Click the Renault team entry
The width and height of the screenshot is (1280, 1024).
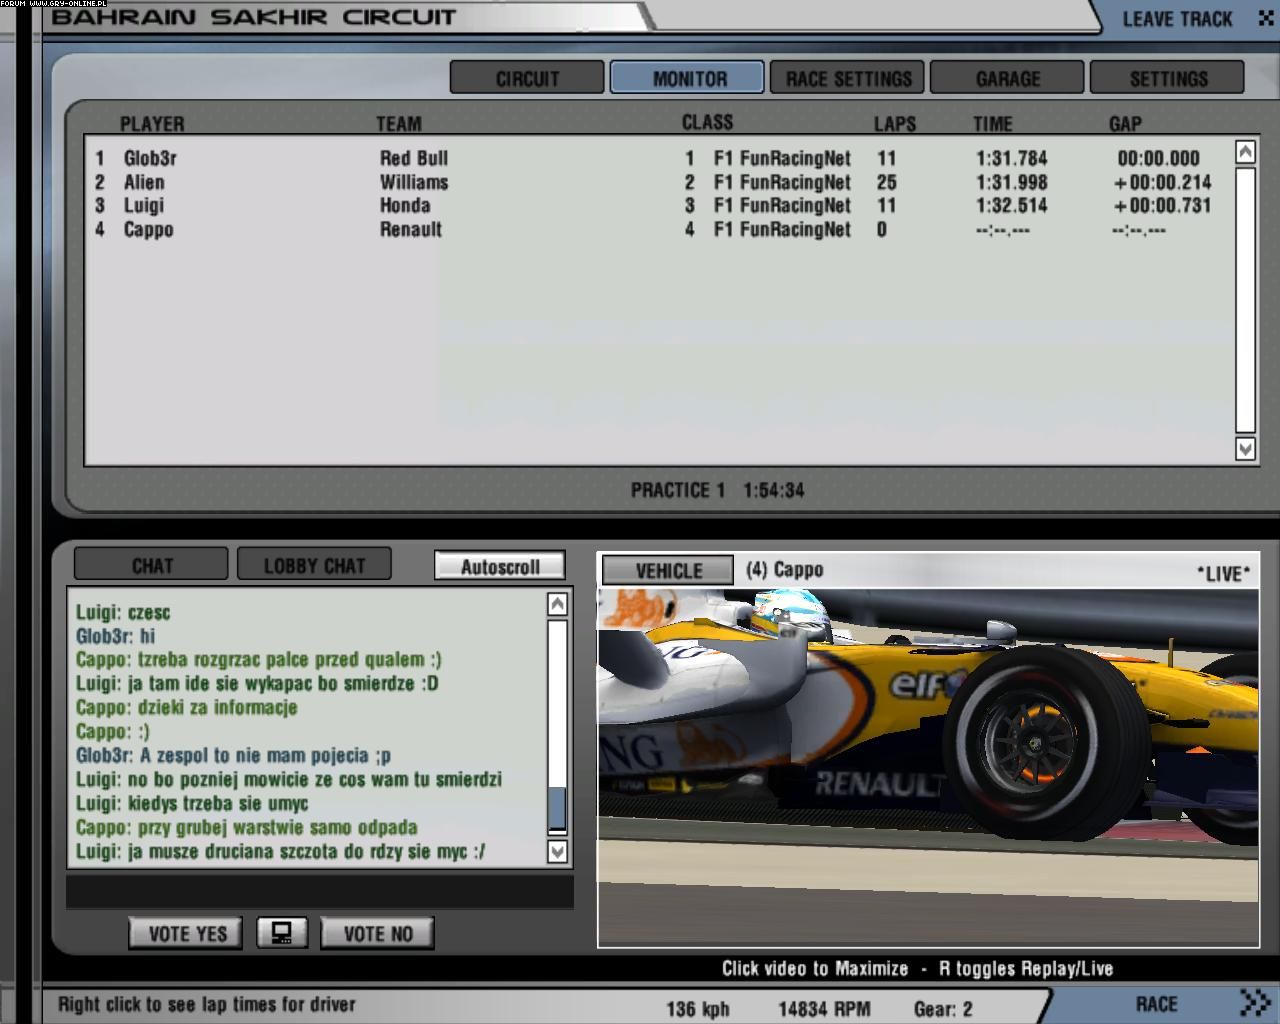tap(410, 230)
